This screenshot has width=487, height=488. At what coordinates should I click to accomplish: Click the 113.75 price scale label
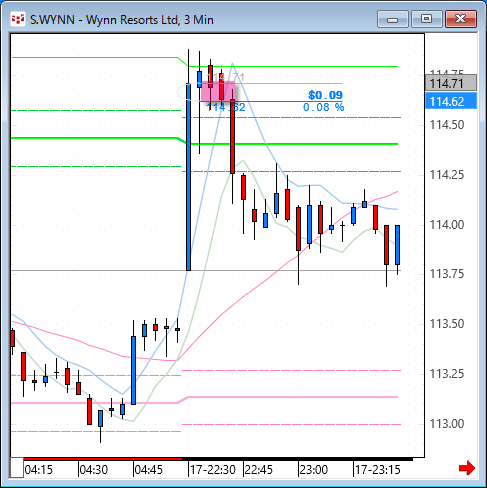coord(447,274)
